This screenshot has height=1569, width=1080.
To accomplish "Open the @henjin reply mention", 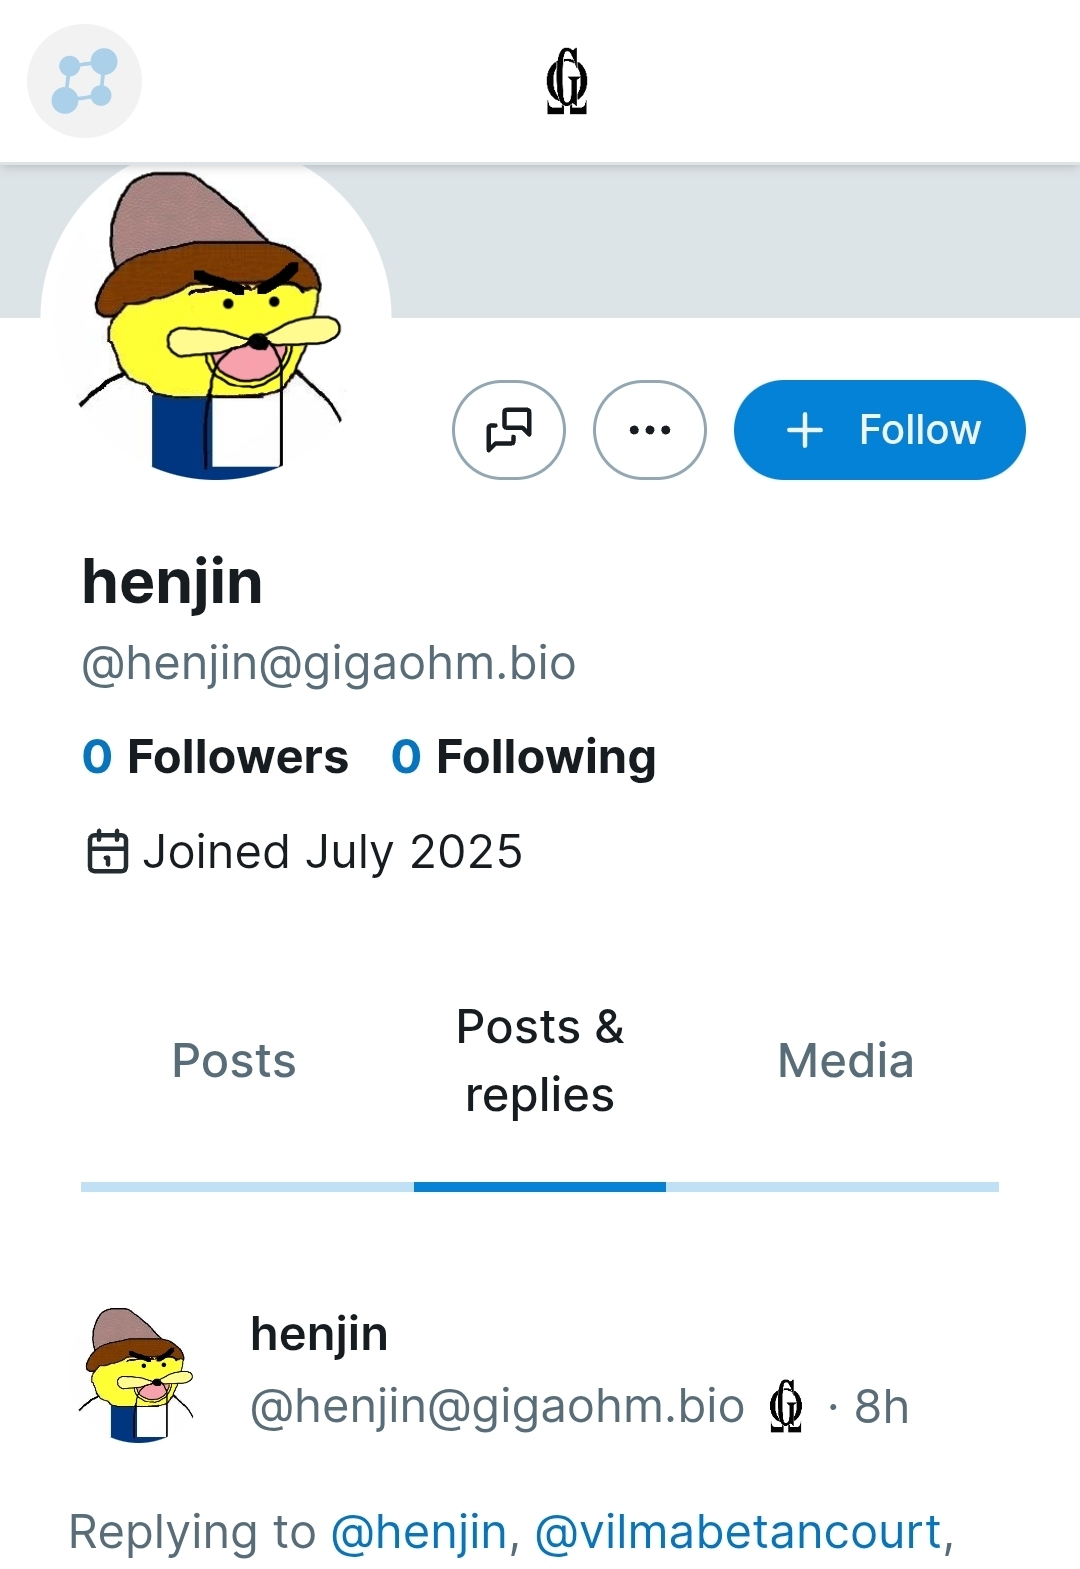I will (x=419, y=1532).
